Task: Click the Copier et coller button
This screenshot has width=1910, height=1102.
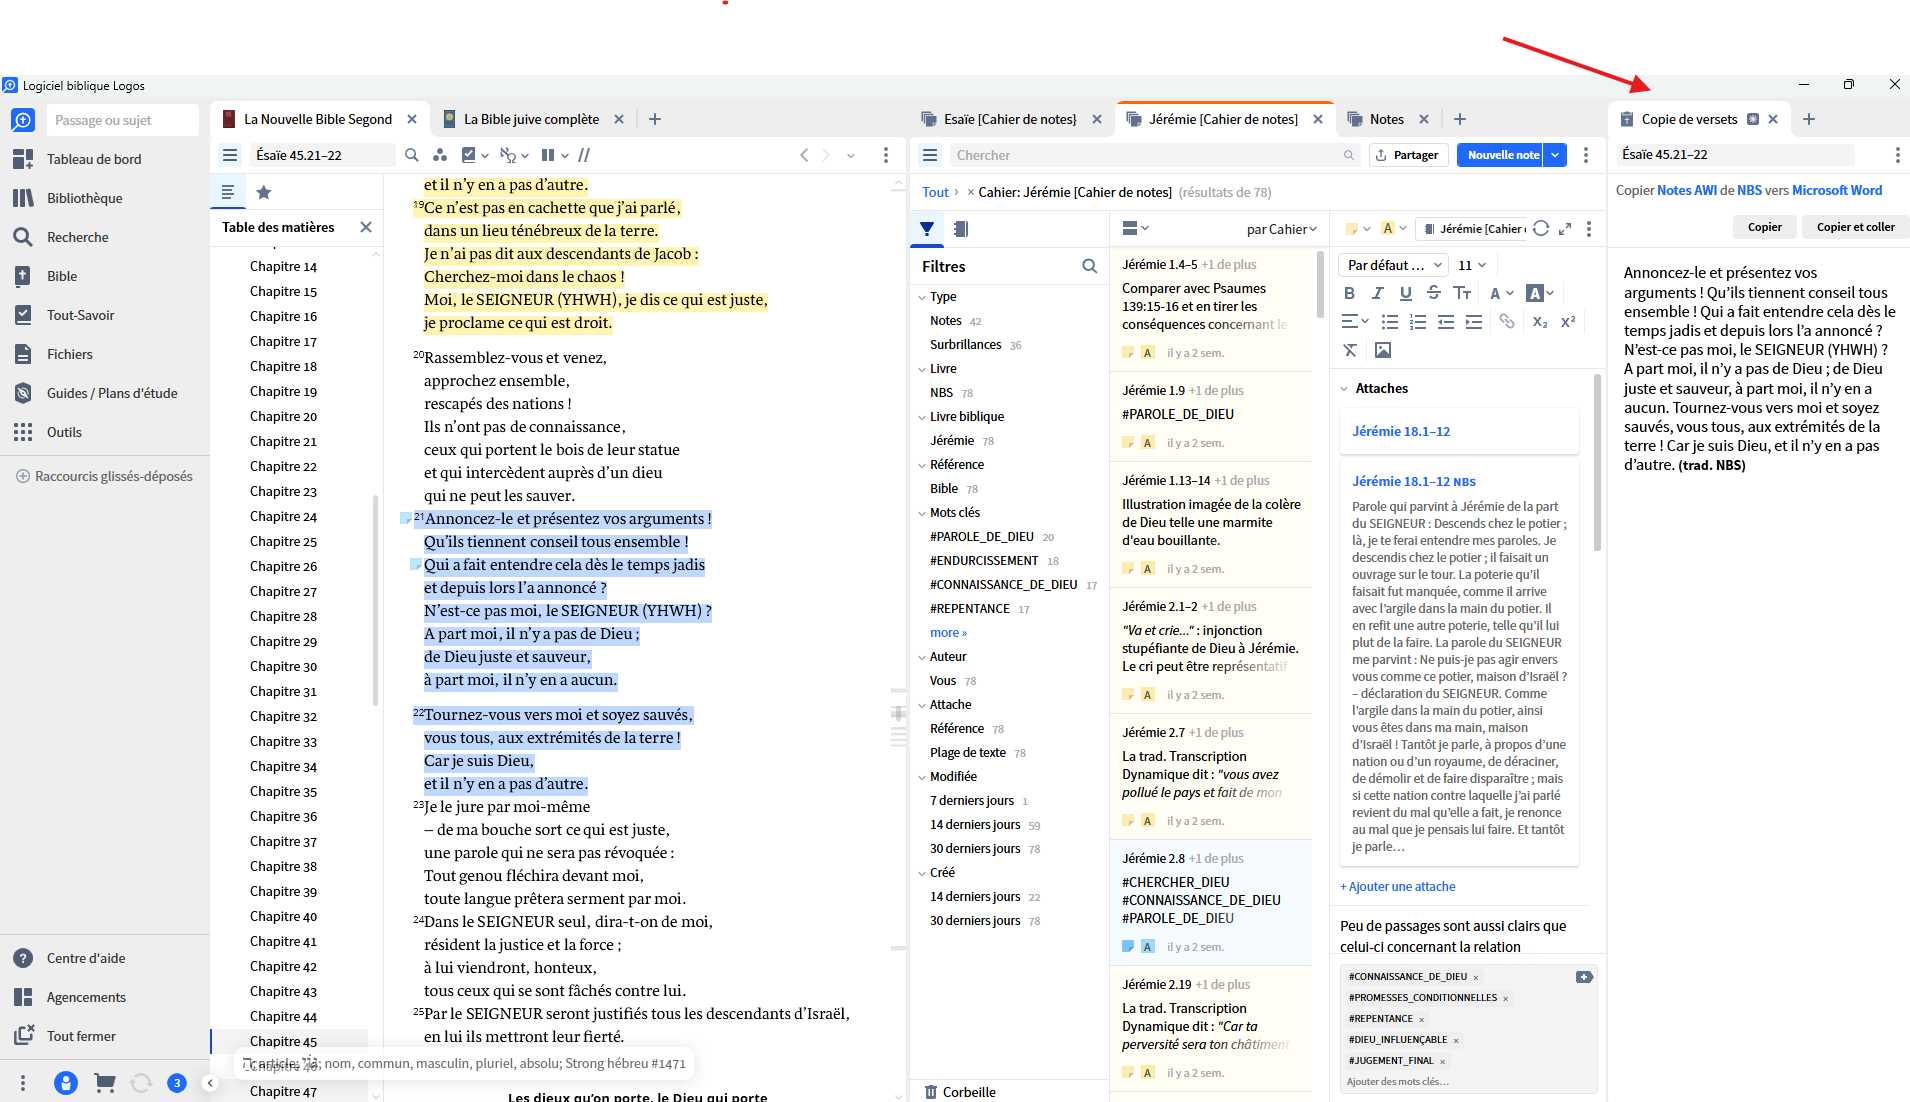Action: 1855,227
